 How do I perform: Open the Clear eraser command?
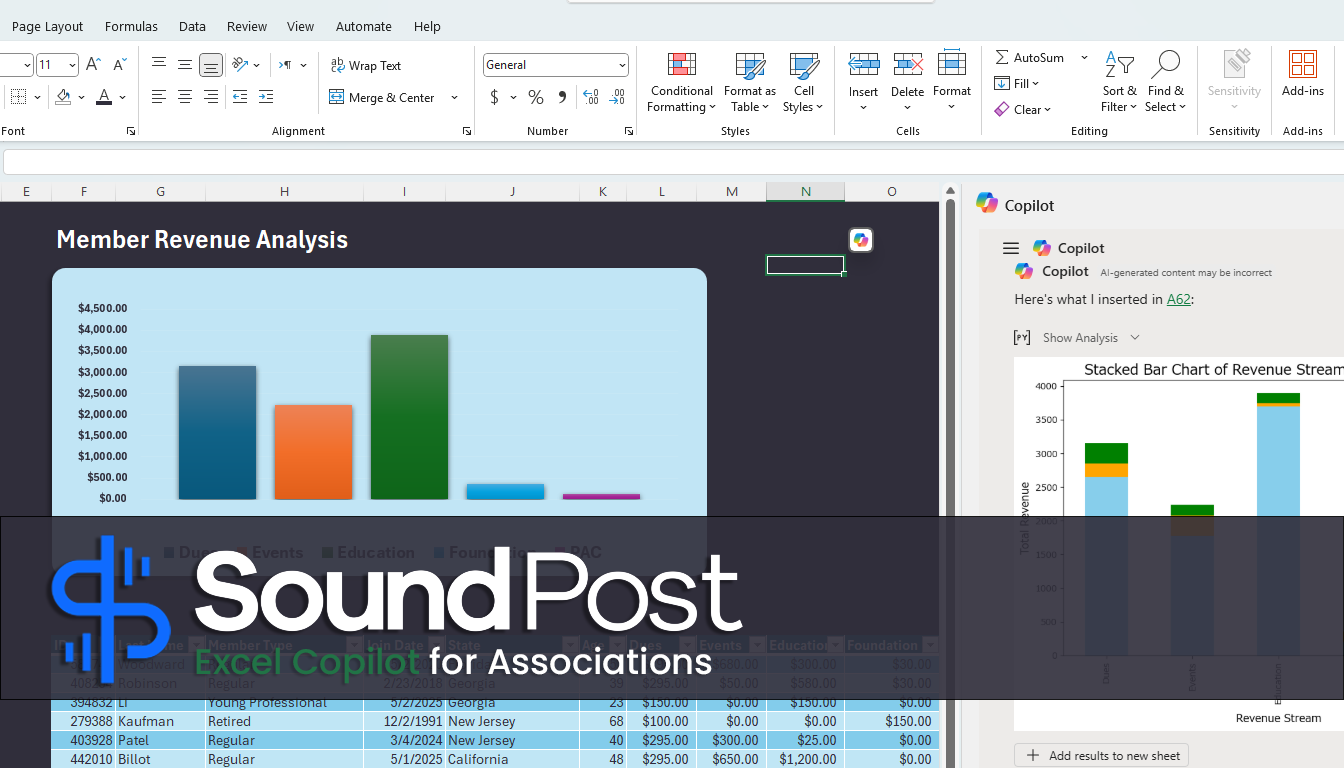[1023, 109]
